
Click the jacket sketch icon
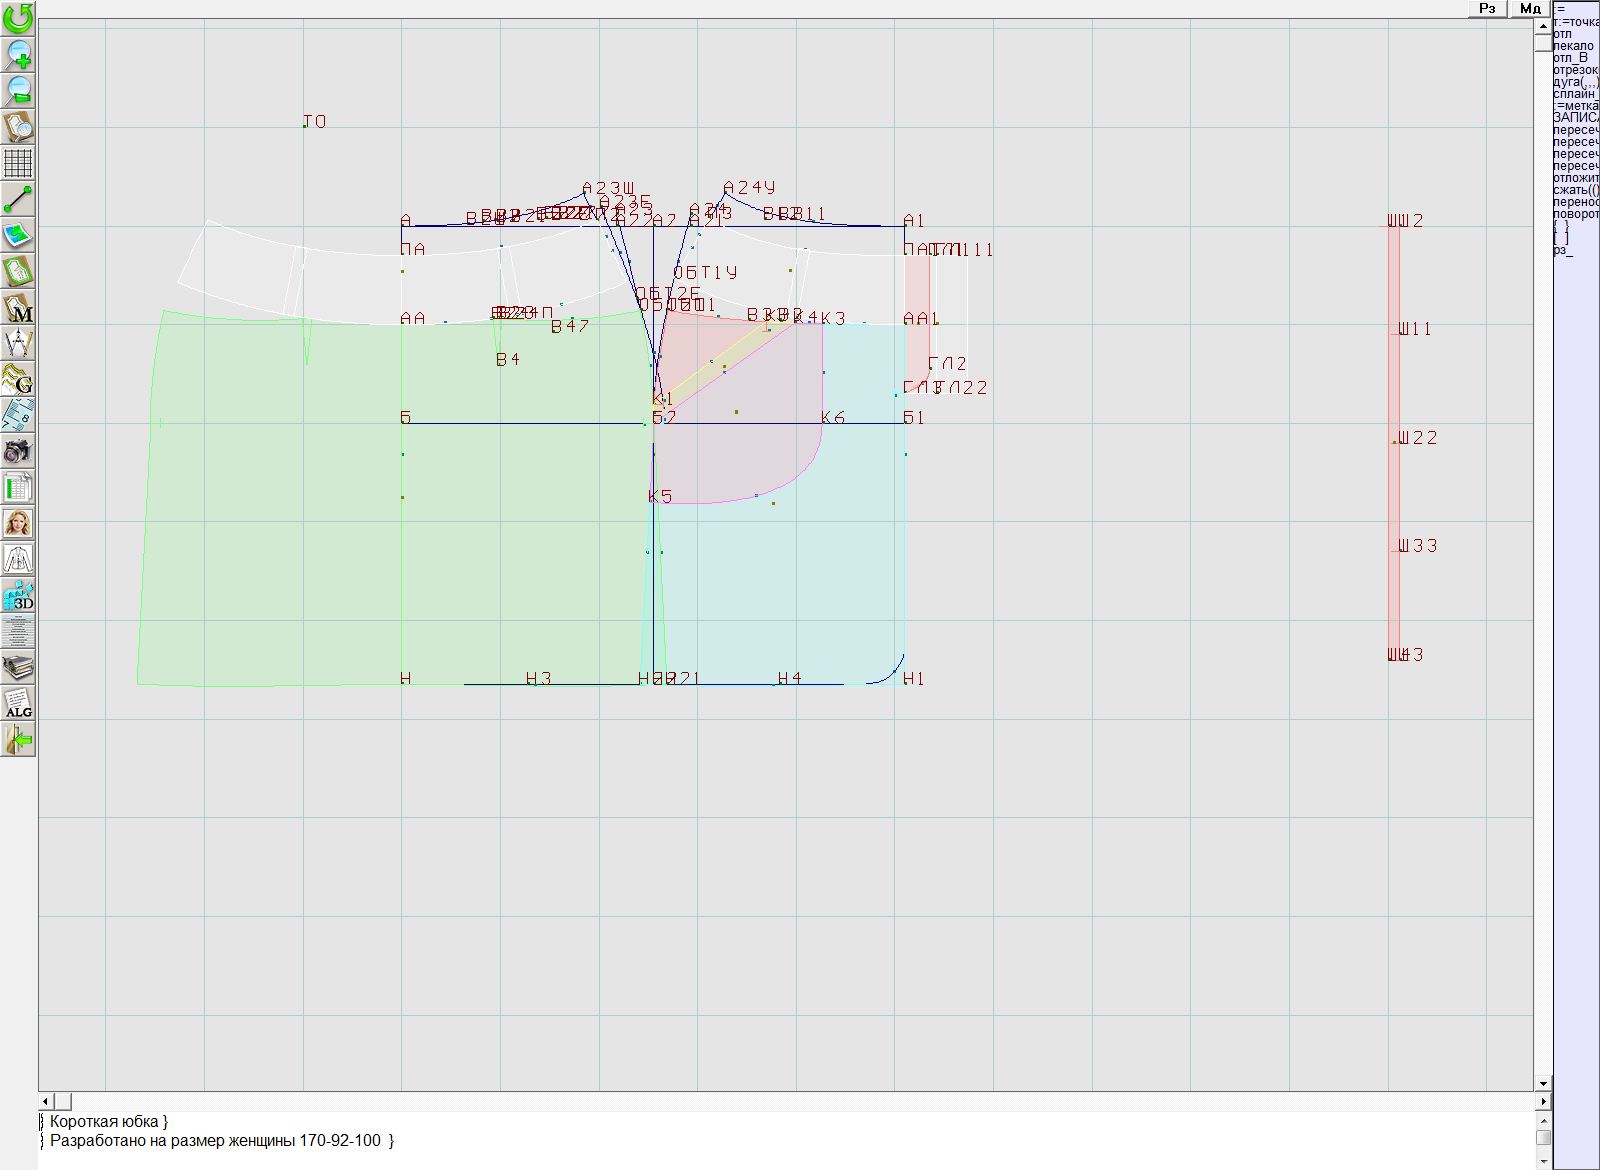tap(18, 559)
